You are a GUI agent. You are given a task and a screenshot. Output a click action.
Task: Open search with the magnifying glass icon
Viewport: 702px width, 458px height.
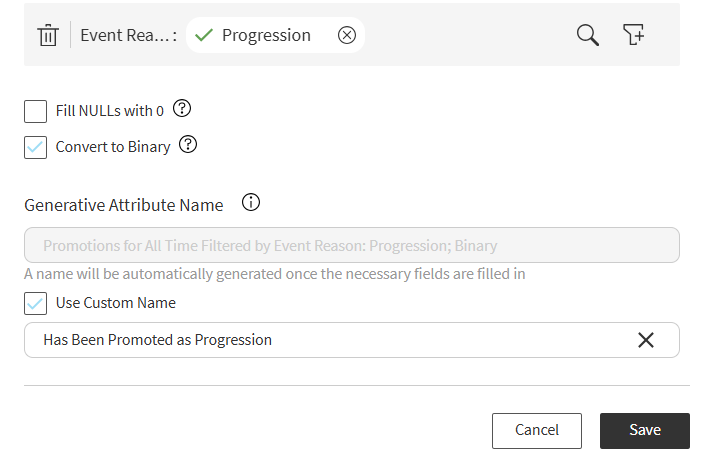click(587, 35)
